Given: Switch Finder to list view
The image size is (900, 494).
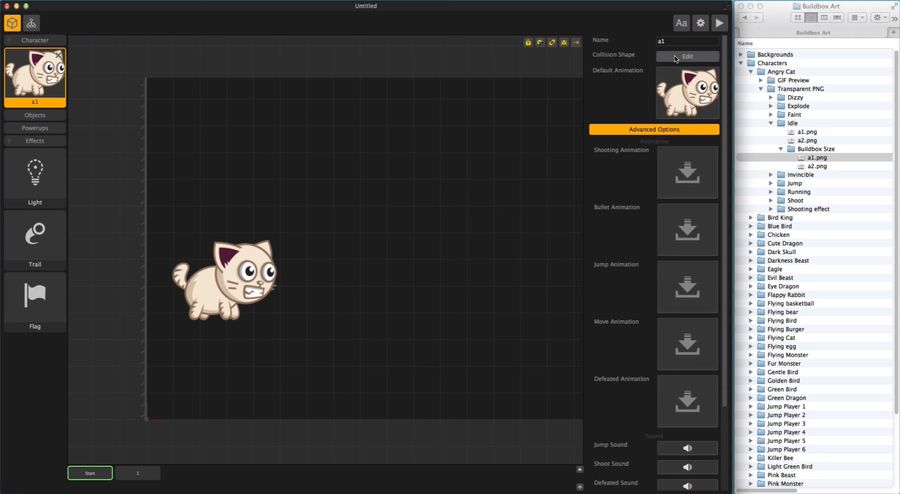Looking at the screenshot, I should [x=811, y=18].
